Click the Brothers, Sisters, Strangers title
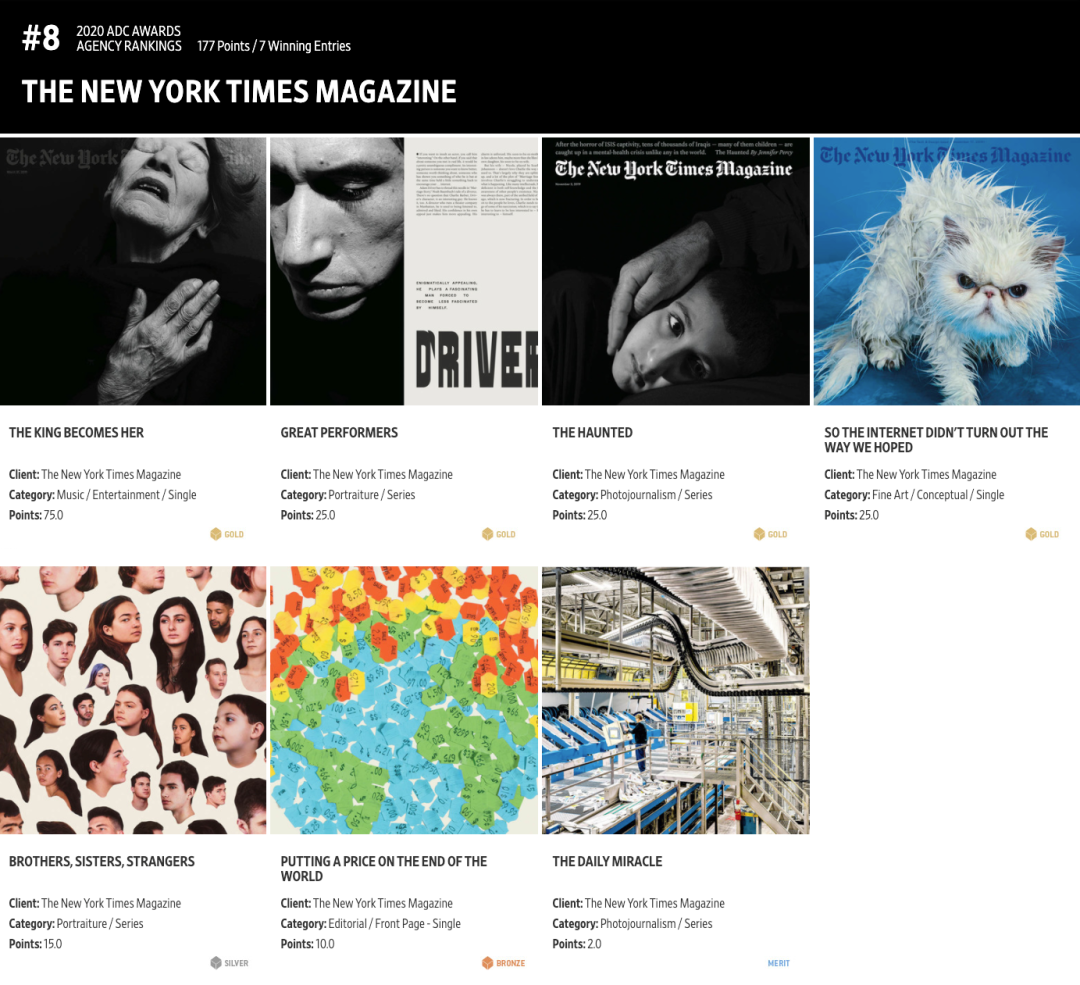The height and width of the screenshot is (985, 1080). pos(102,862)
